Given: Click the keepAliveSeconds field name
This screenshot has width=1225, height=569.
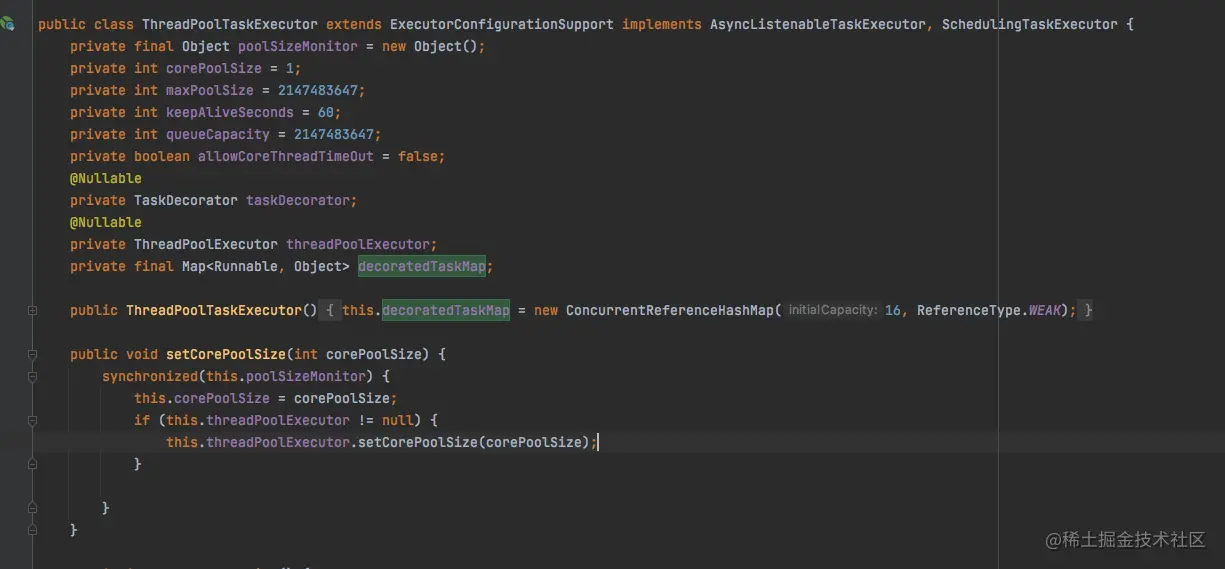Looking at the screenshot, I should [x=230, y=112].
